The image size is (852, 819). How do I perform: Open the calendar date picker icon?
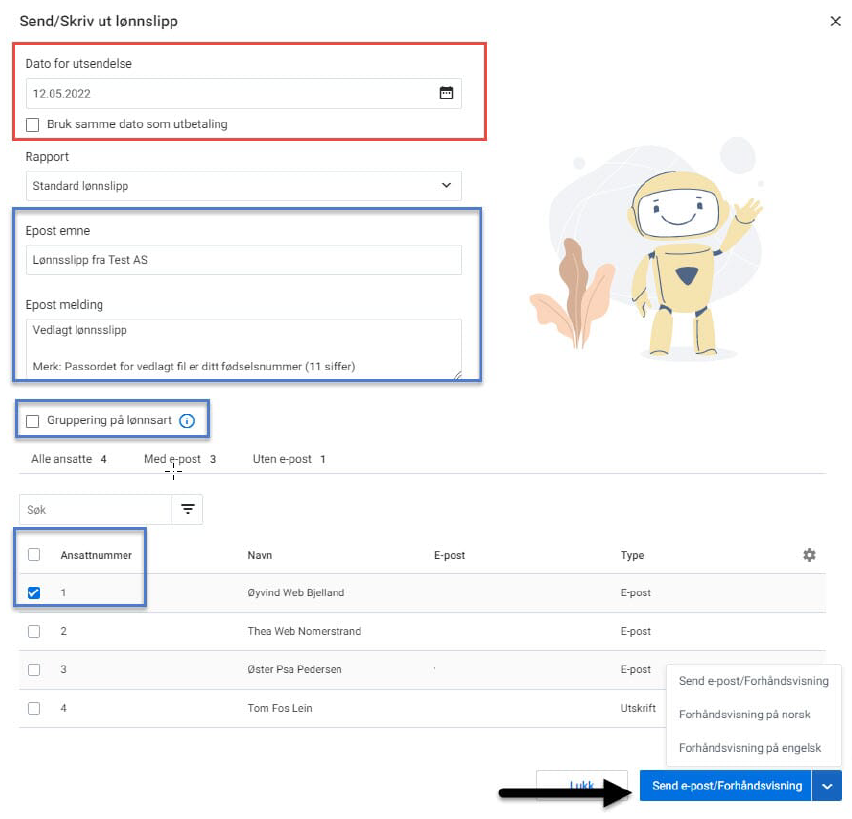[x=446, y=93]
